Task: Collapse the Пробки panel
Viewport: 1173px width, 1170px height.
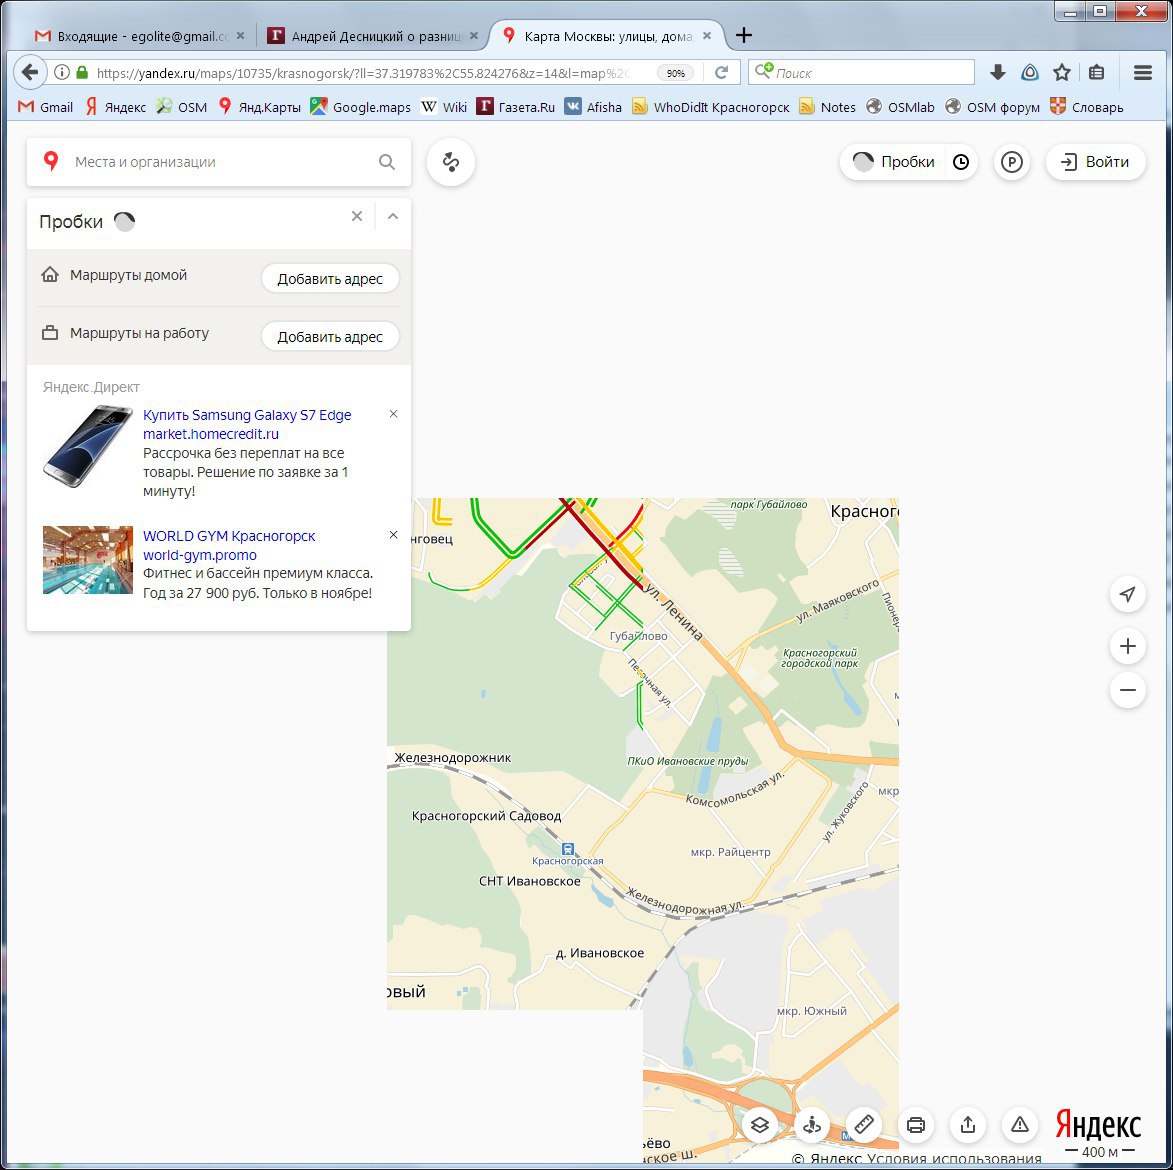Action: tap(393, 216)
